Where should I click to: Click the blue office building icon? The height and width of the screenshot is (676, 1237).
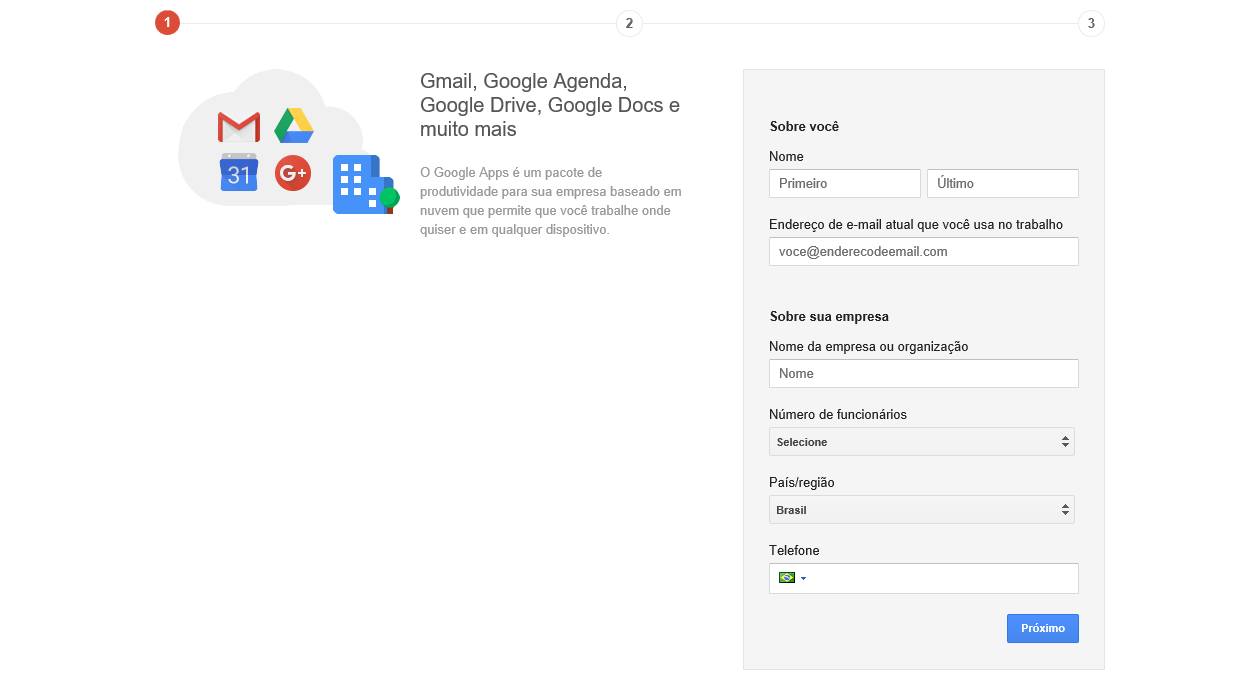click(x=364, y=185)
